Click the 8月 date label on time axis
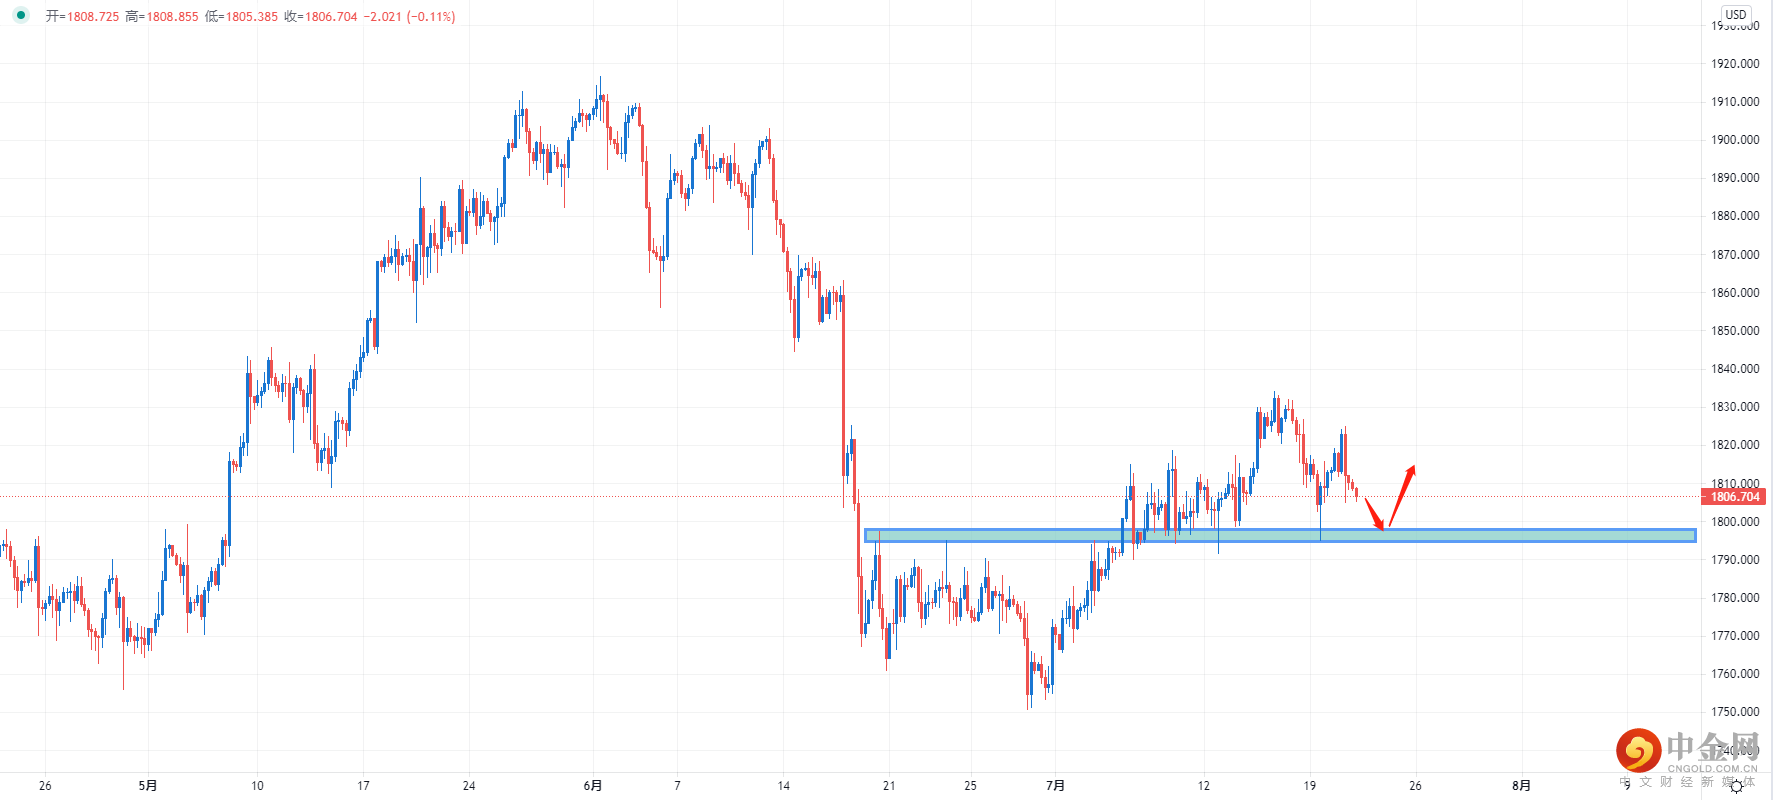This screenshot has height=800, width=1773. click(x=1521, y=786)
